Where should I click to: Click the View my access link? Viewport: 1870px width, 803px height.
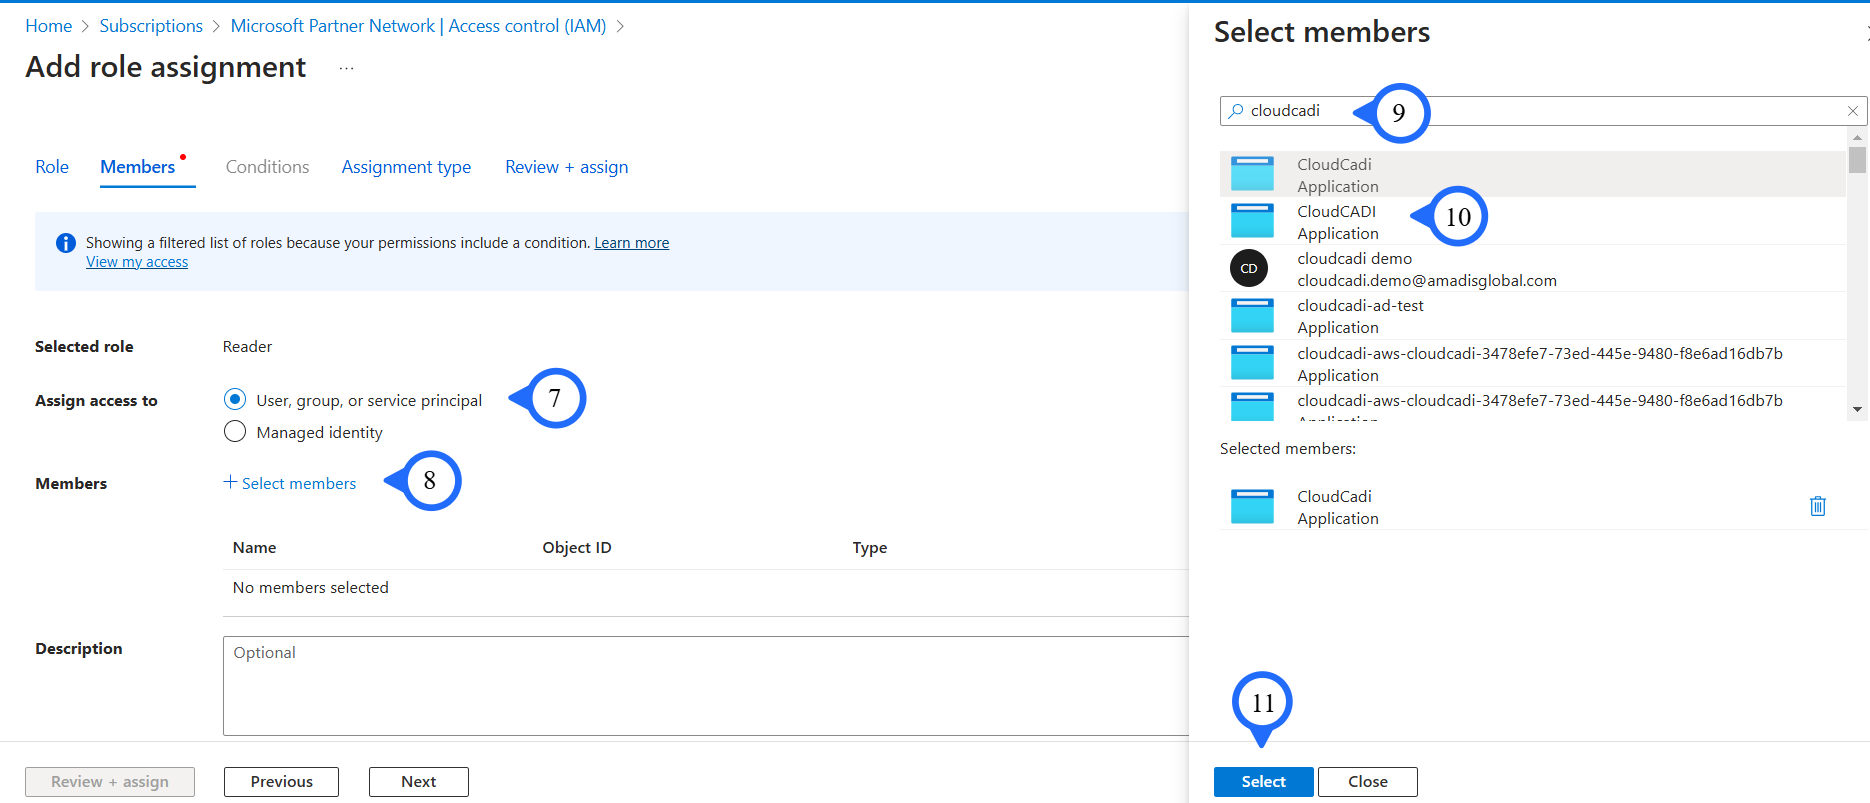point(137,262)
